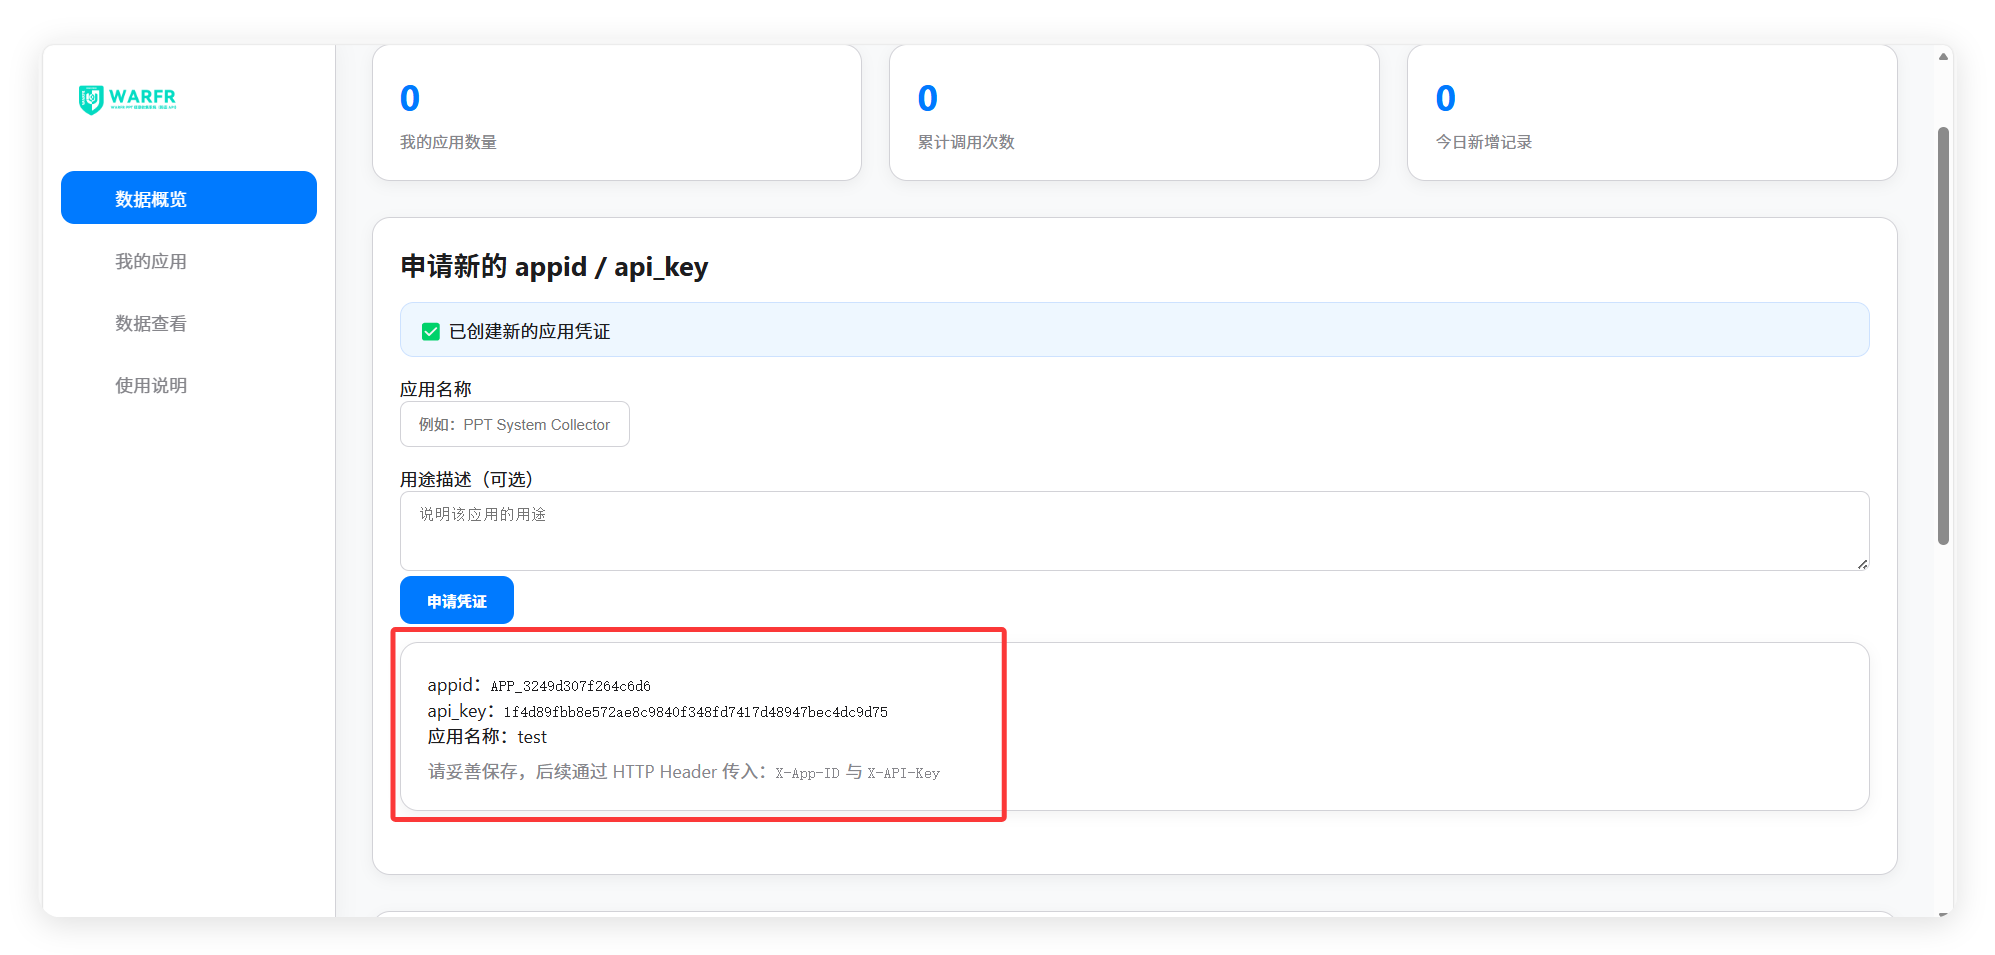Focus the 应用名称 input field
Image resolution: width=1995 pixels, height=955 pixels.
(514, 424)
